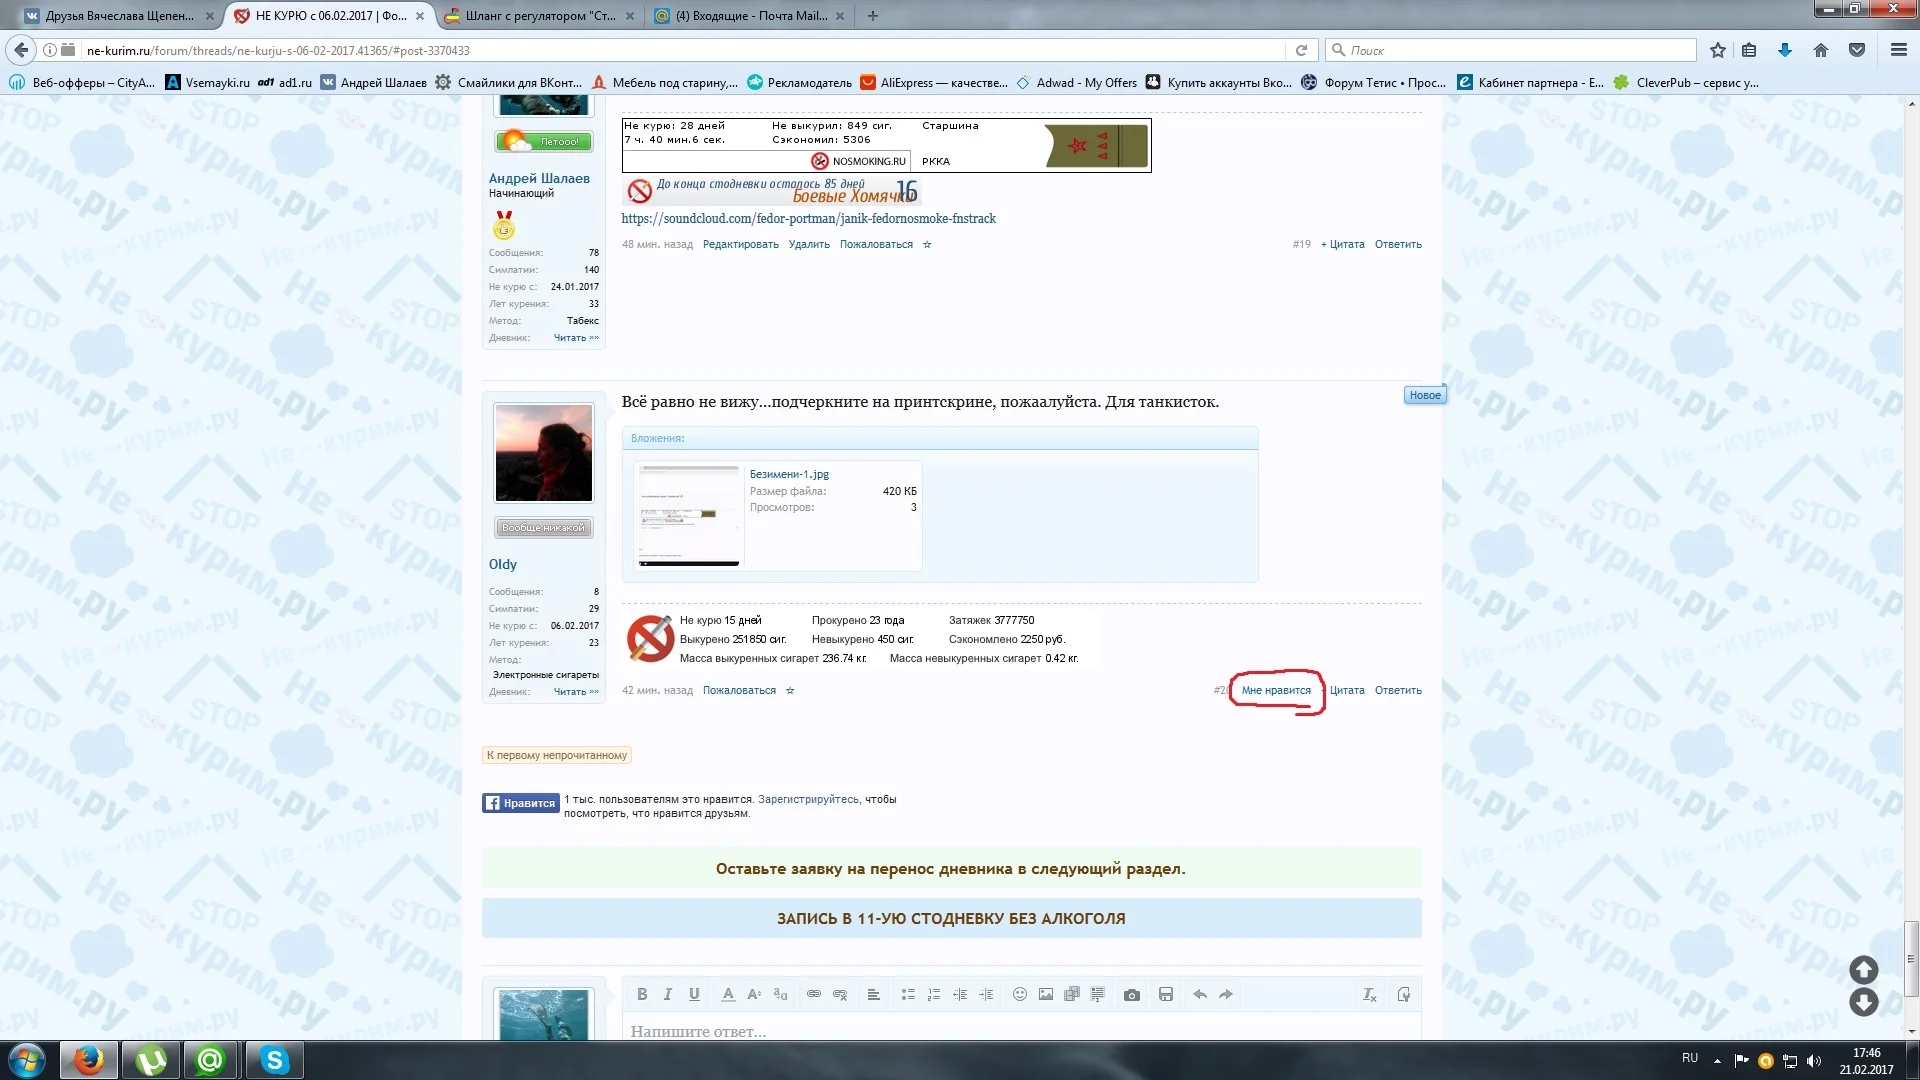Click the save draft floppy icon
The width and height of the screenshot is (1920, 1080).
(x=1165, y=994)
